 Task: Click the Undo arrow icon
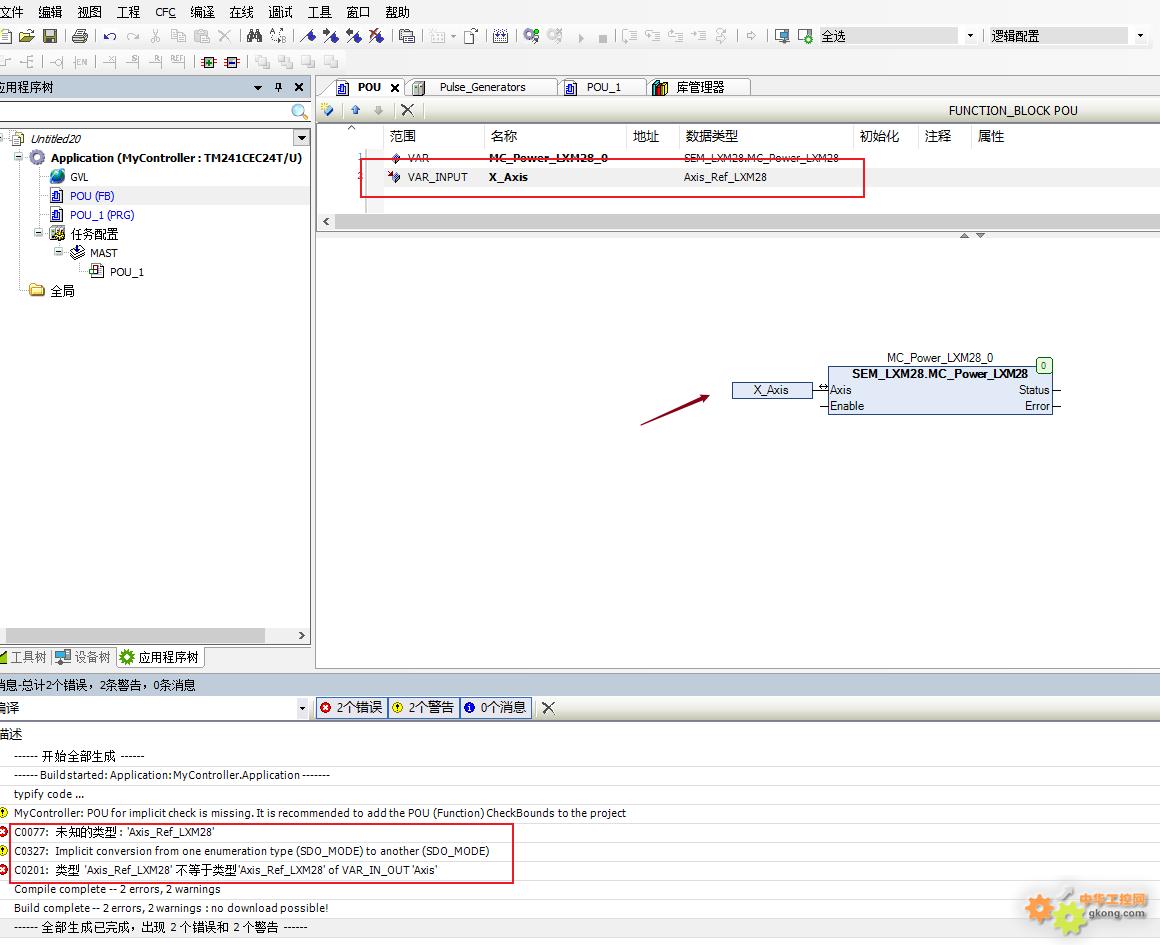pyautogui.click(x=109, y=36)
